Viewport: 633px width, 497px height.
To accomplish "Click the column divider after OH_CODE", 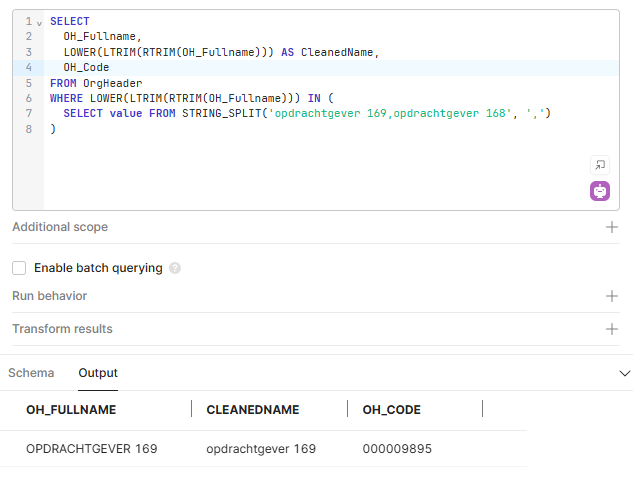I will pos(483,409).
